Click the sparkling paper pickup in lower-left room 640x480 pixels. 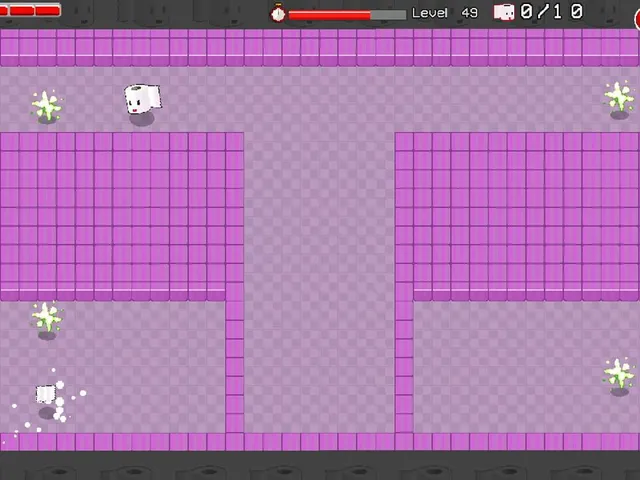[46, 394]
